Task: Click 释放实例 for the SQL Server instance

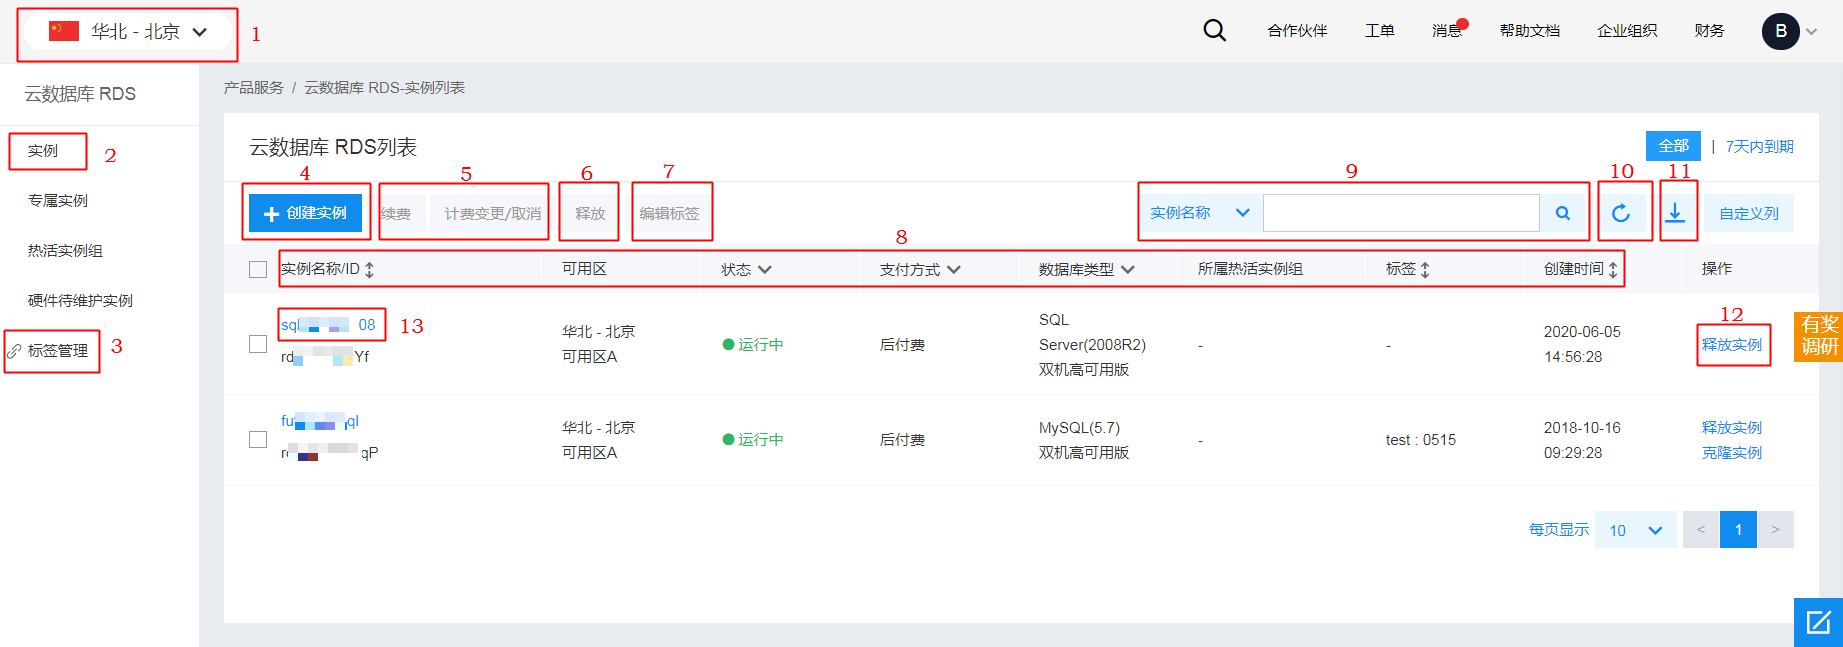Action: coord(1732,345)
